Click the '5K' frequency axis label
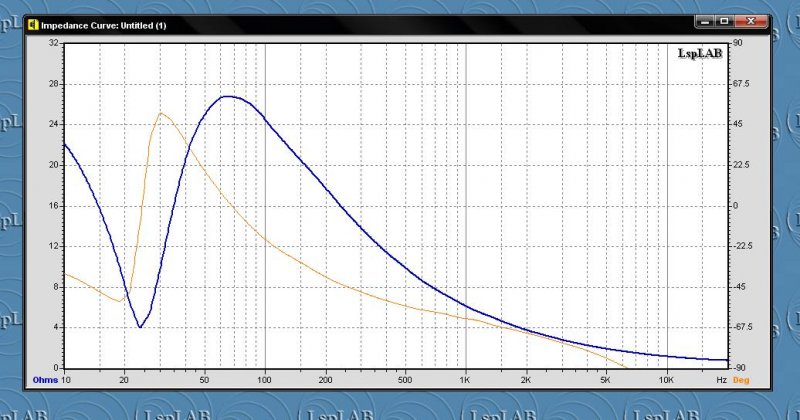This screenshot has height=420, width=800. pos(605,380)
